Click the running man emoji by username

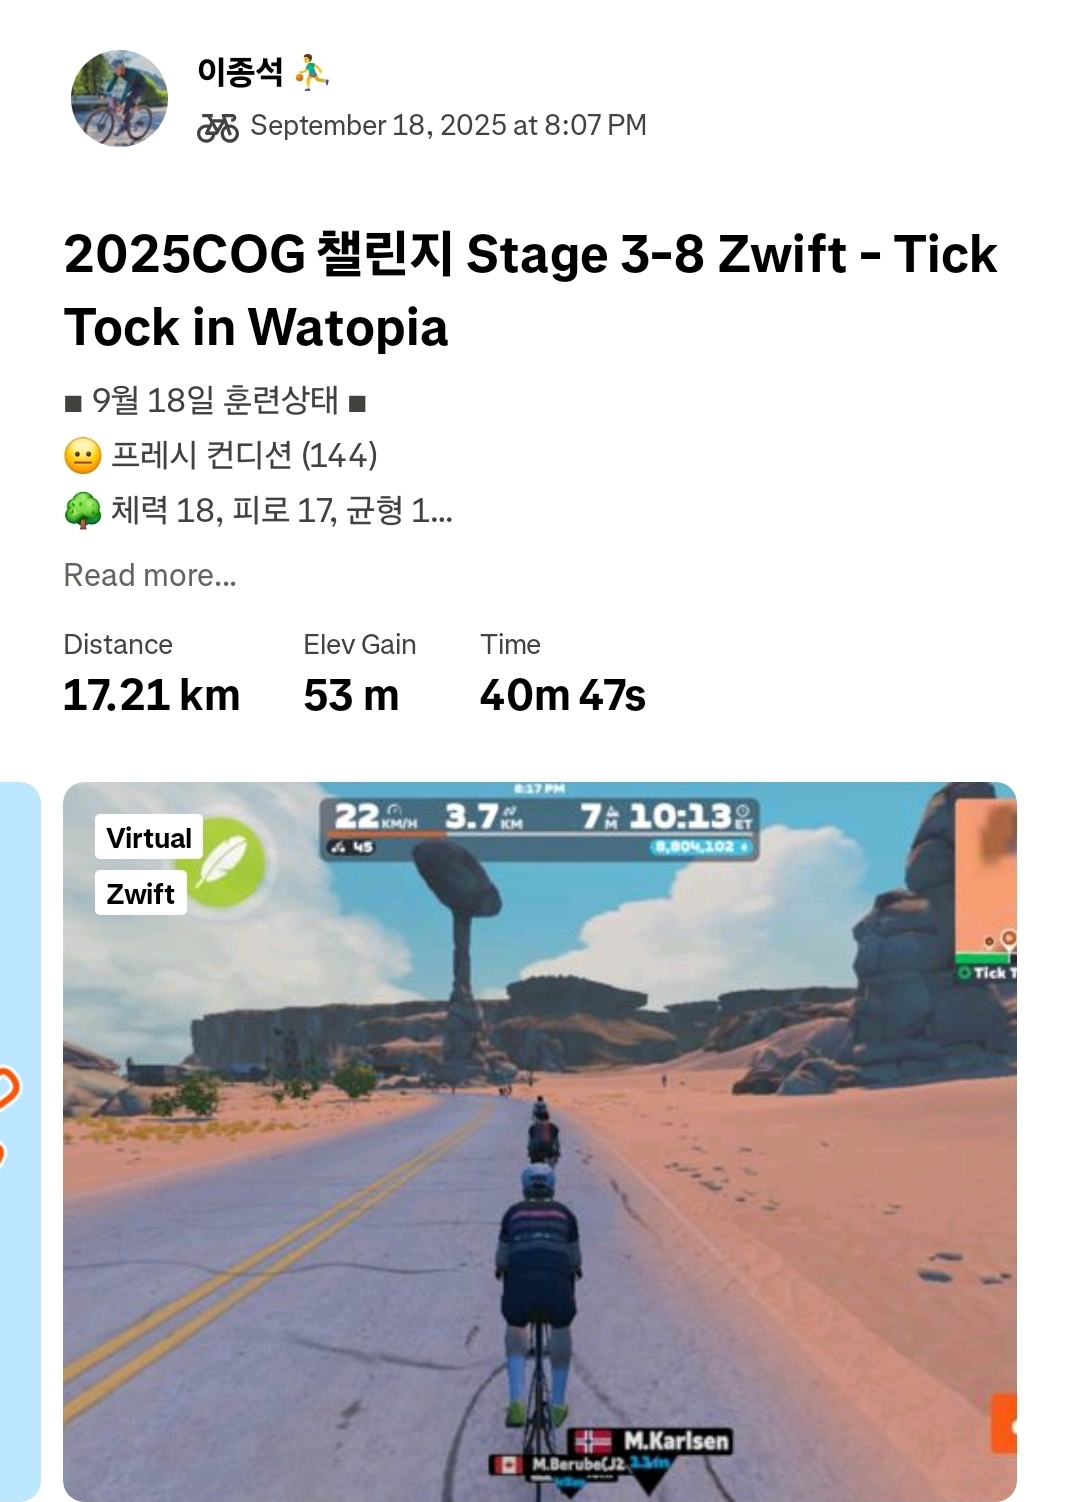[312, 72]
